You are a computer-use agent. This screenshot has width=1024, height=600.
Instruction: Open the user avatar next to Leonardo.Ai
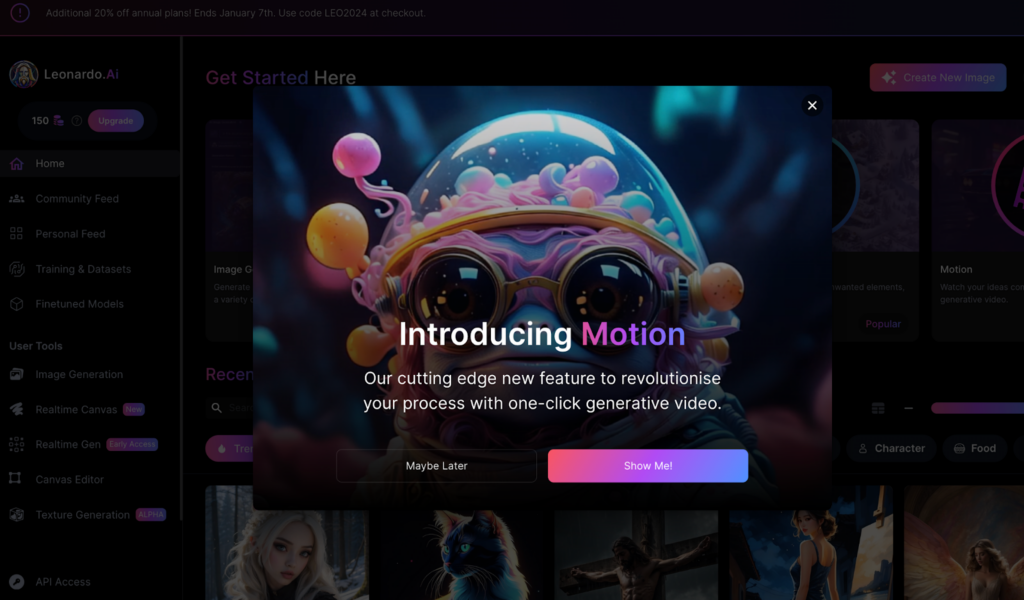tap(24, 74)
